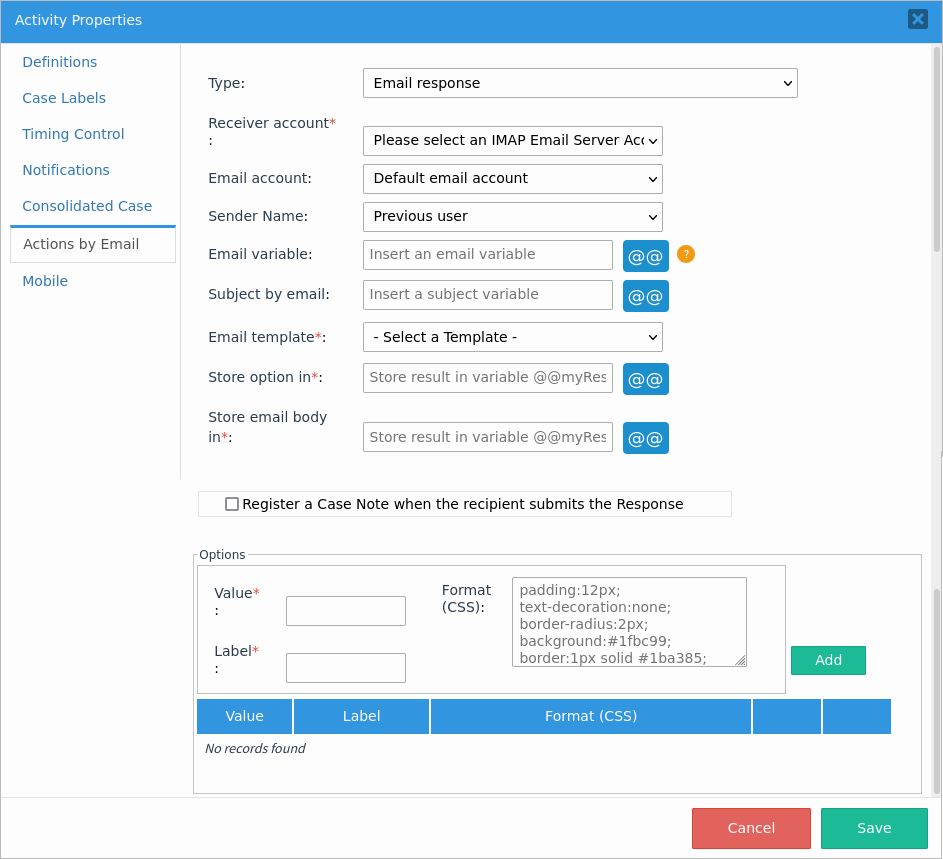This screenshot has width=943, height=859.
Task: Open variable picker for Store email body
Action: tap(645, 438)
